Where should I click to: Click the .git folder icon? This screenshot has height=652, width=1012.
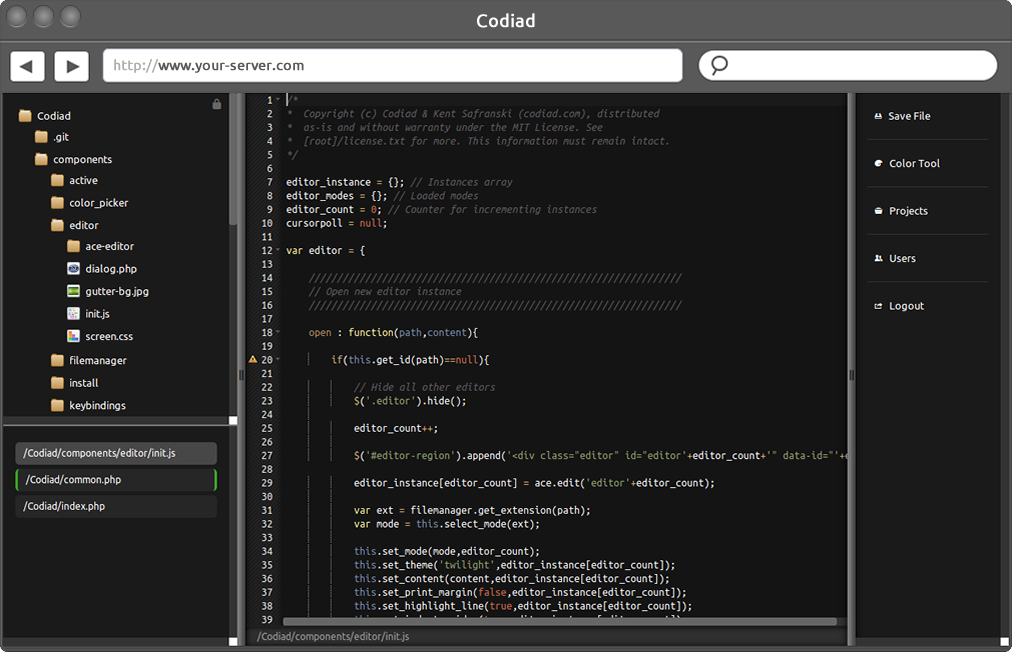[41, 137]
